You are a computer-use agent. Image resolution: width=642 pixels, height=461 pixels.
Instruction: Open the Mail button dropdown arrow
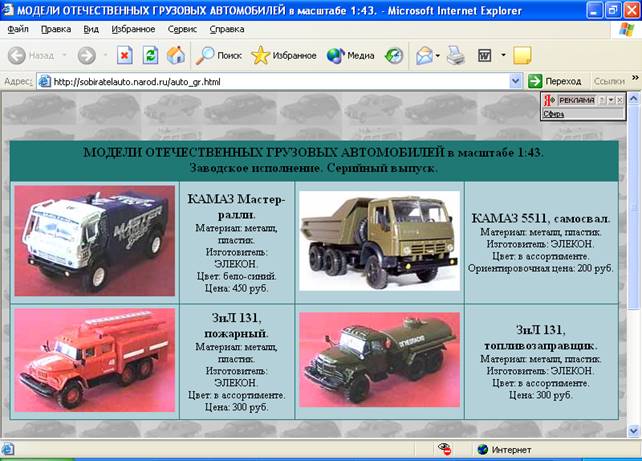437,55
